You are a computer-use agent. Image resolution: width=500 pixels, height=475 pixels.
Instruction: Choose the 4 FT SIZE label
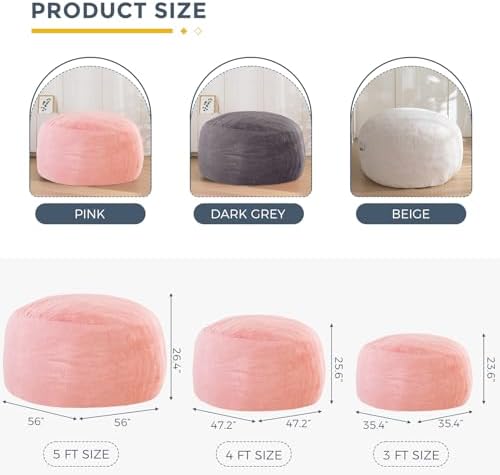point(254,455)
